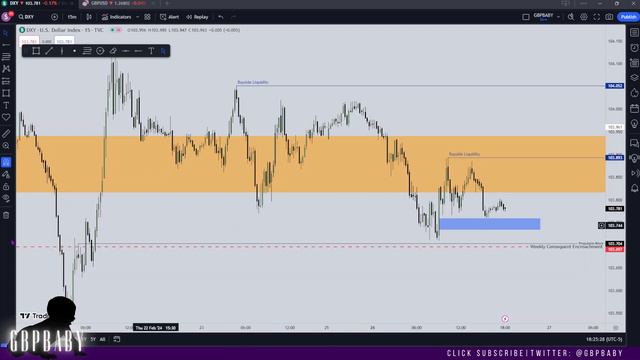Open the object tree layers icon

pyautogui.click(x=634, y=78)
